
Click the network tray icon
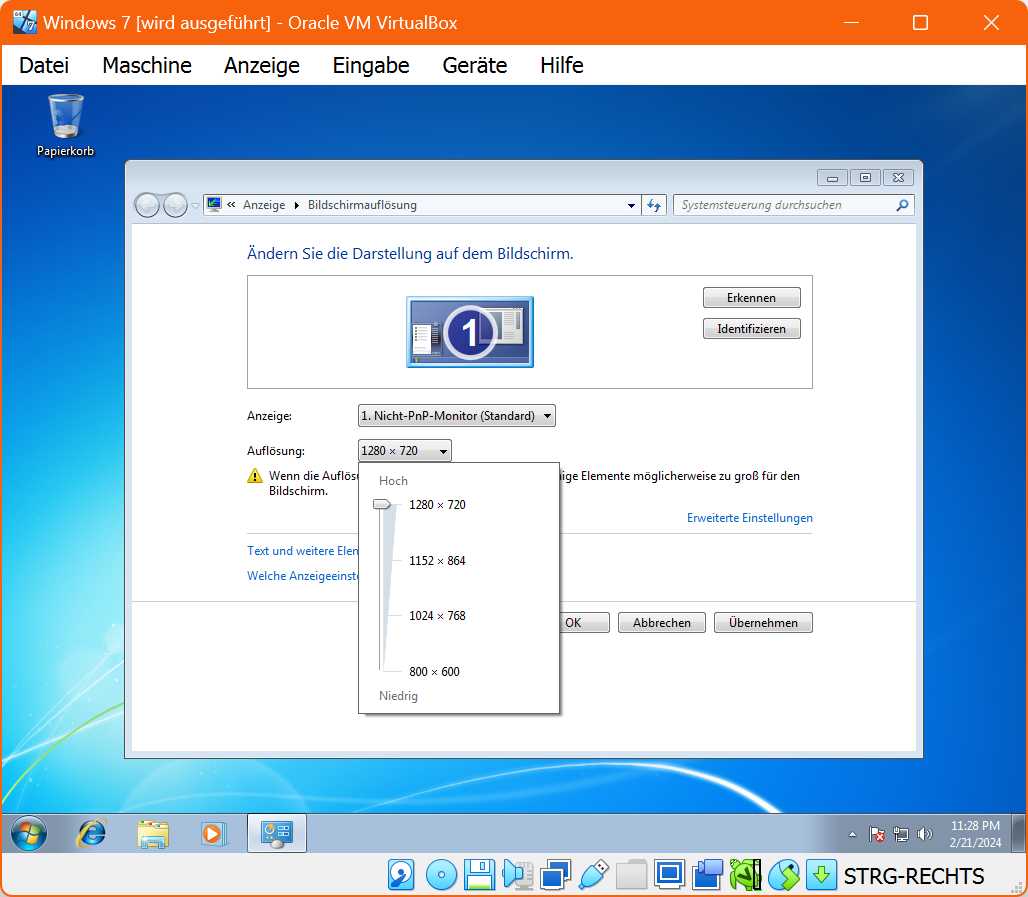pyautogui.click(x=901, y=834)
